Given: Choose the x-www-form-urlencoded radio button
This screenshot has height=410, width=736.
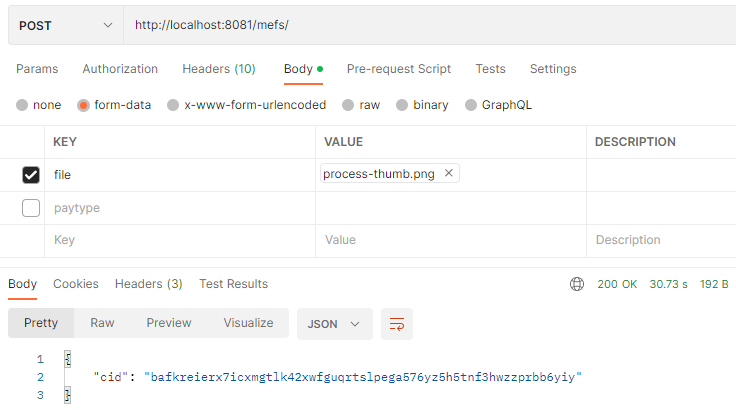Looking at the screenshot, I should click(x=173, y=105).
